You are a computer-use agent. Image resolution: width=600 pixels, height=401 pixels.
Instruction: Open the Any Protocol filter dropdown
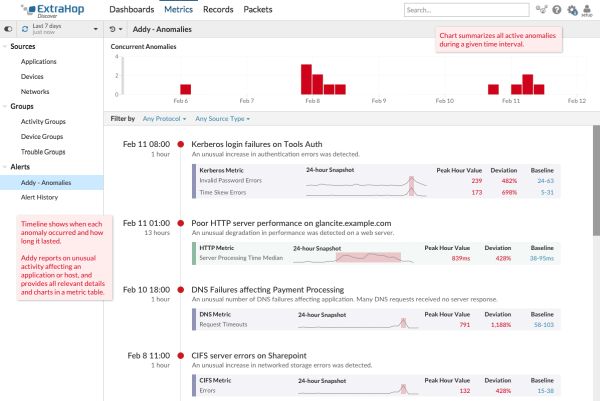164,119
